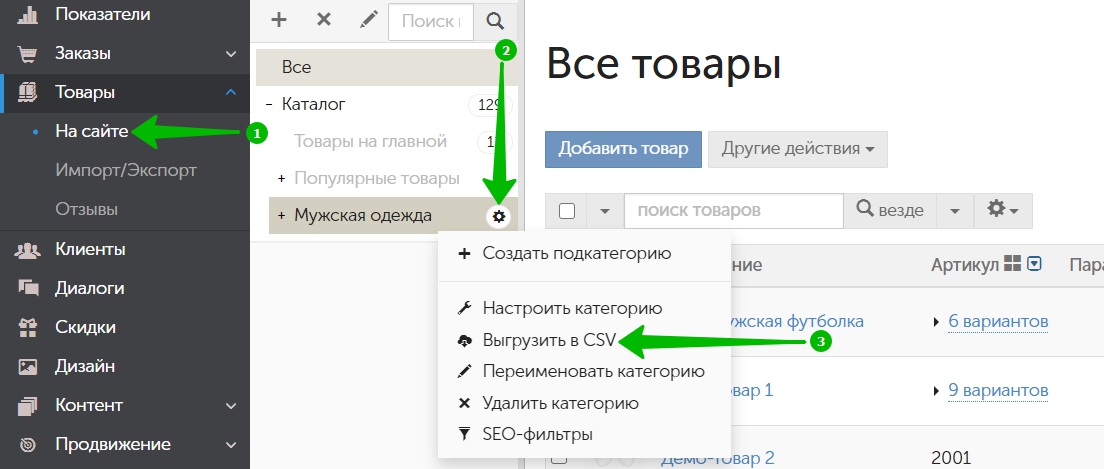Click the везде search button
Screen dimensions: 1104x469
click(890, 211)
